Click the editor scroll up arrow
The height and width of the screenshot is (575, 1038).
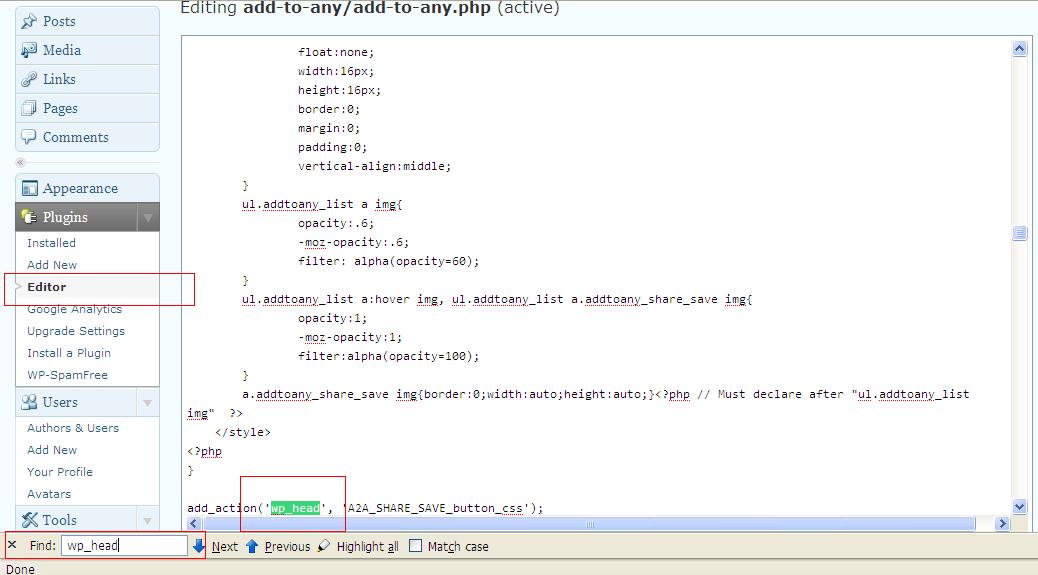[x=1019, y=48]
